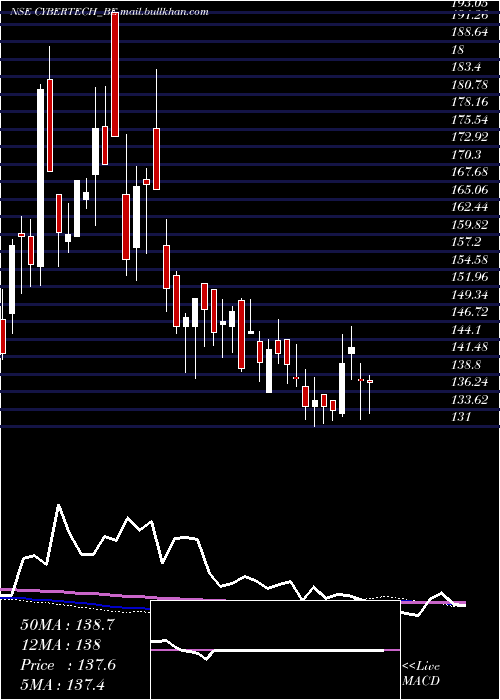This screenshot has width=500, height=700.
Task: Click the '50MA : 138.7' readout
Action: coord(67,625)
